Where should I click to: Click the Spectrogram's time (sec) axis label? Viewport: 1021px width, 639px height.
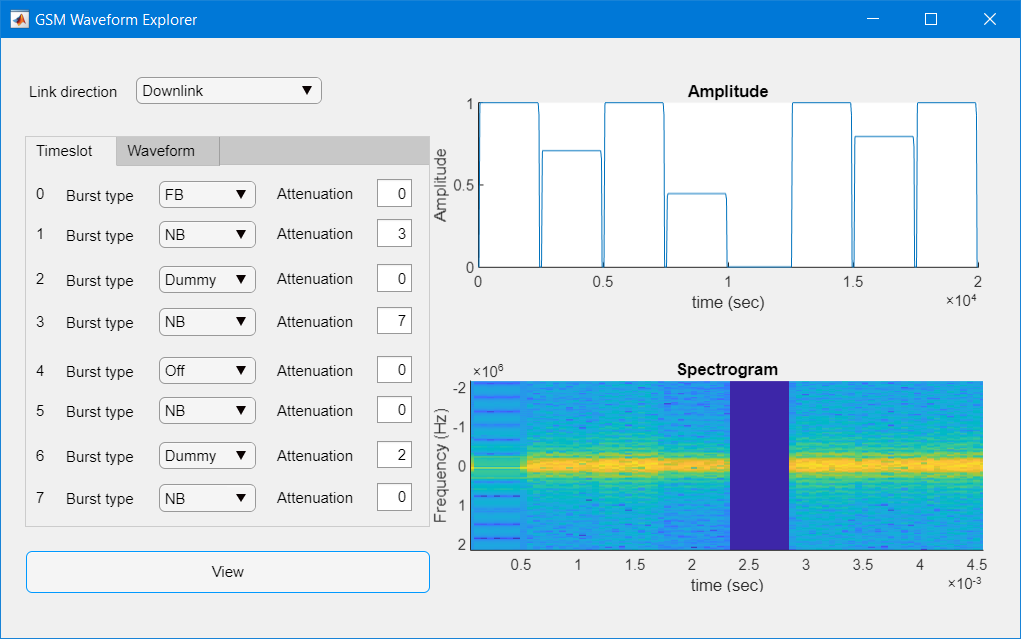(x=727, y=585)
